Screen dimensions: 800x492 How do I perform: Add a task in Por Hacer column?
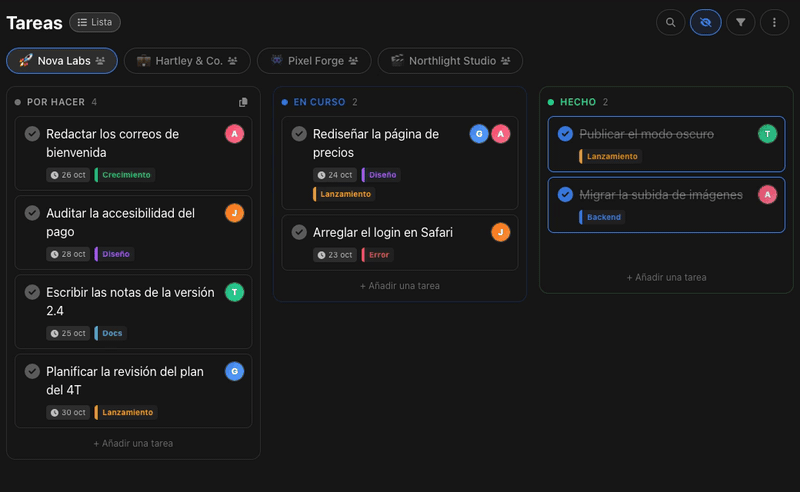pos(133,444)
